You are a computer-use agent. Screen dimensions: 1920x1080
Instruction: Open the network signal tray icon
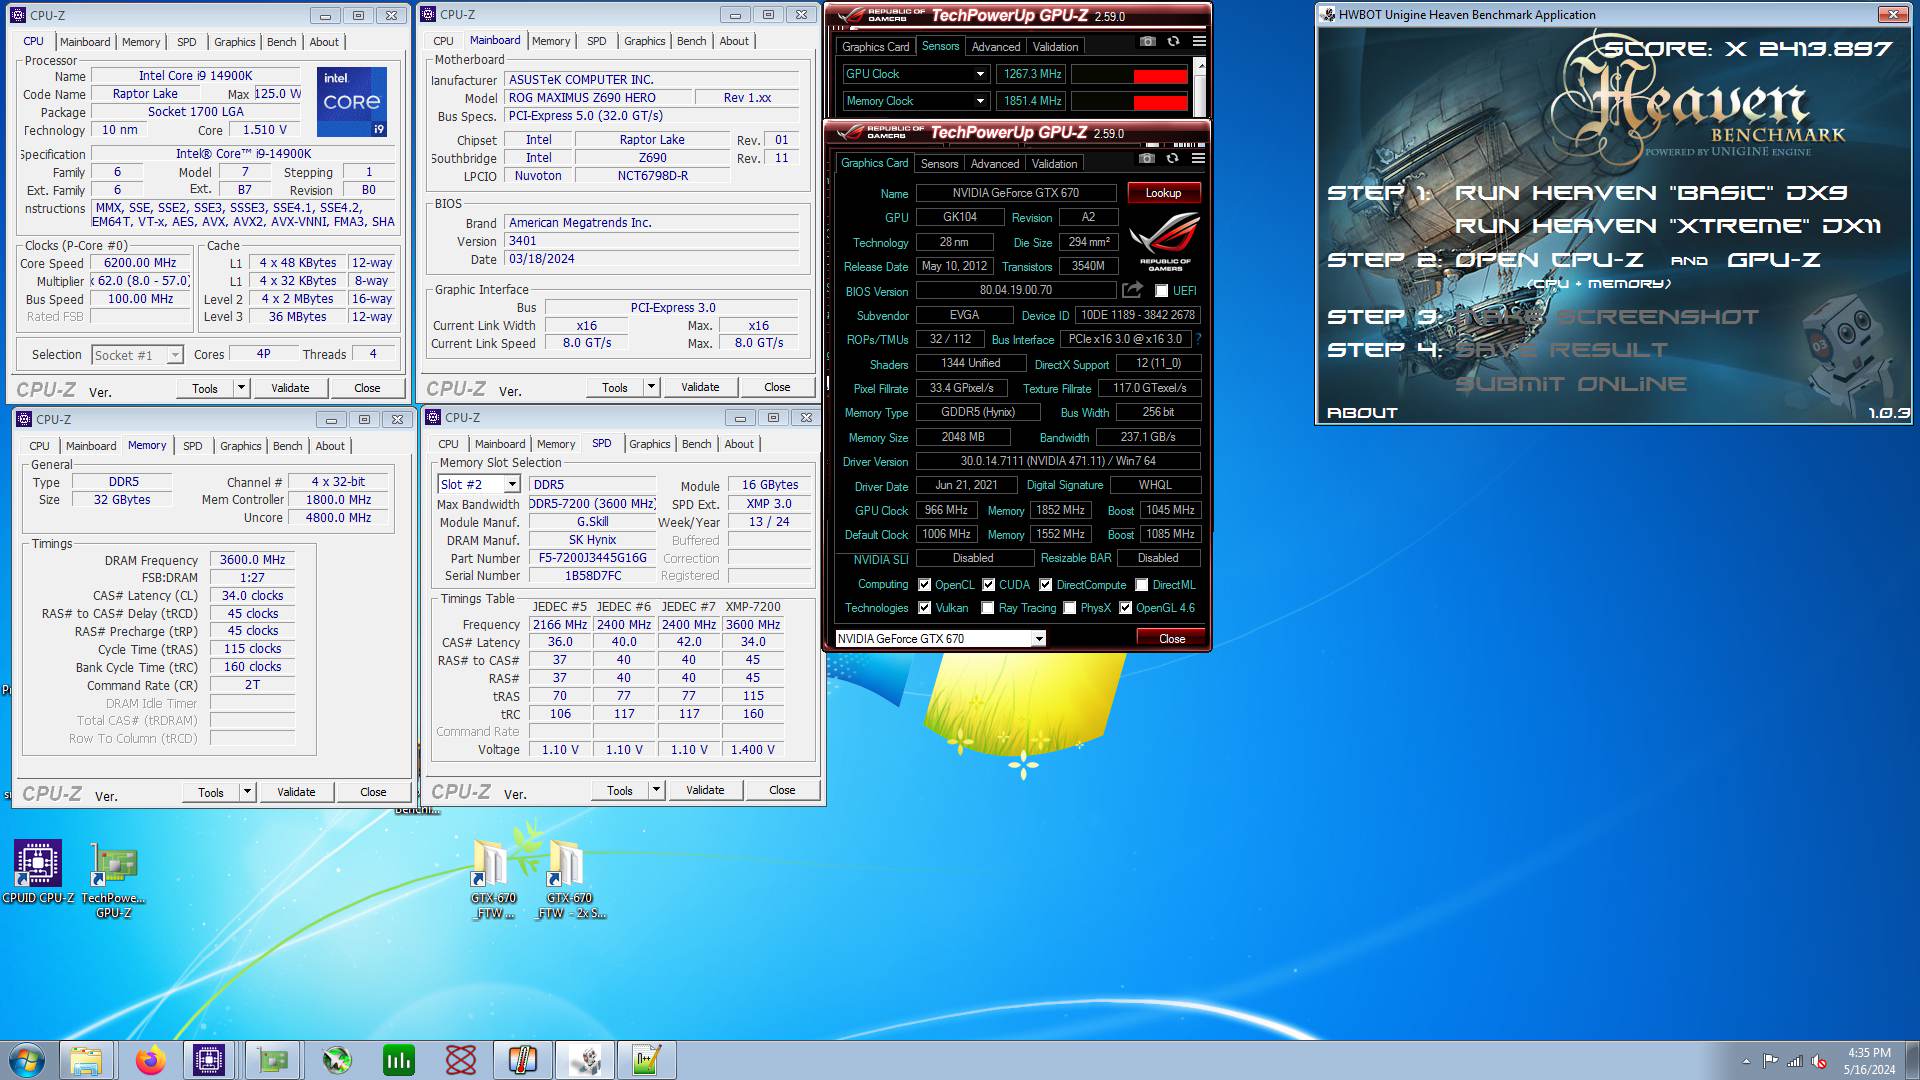1795,1061
